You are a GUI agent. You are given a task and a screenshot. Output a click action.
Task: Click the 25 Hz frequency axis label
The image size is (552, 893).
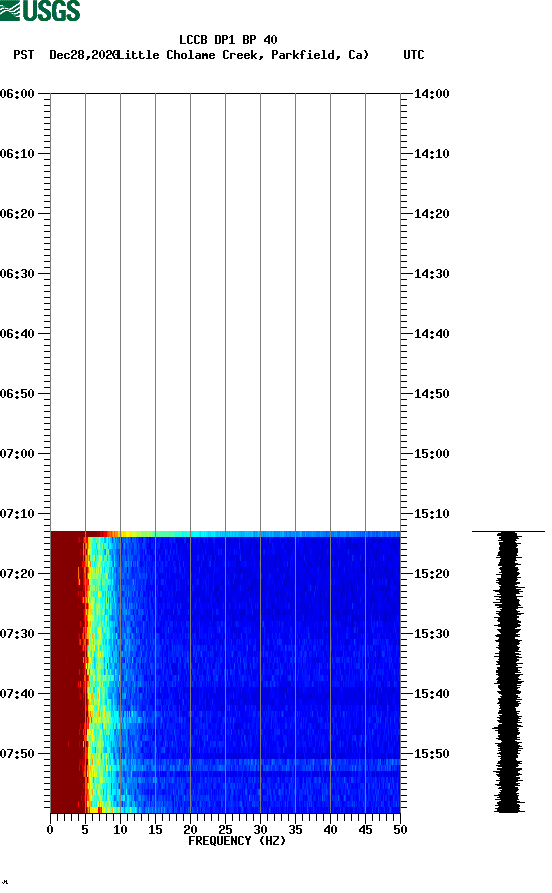[x=225, y=830]
